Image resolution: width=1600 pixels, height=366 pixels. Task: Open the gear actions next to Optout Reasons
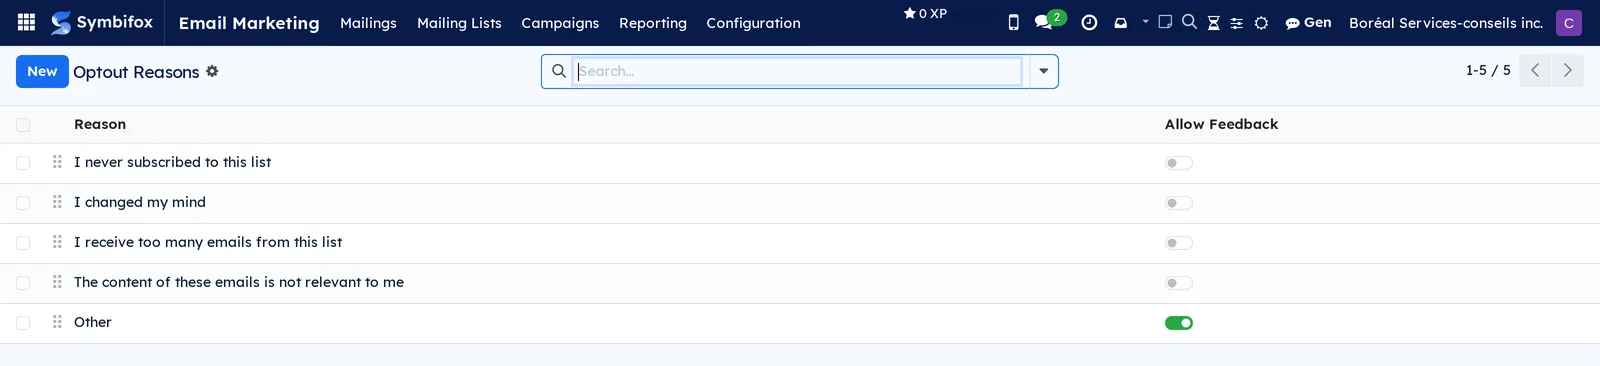point(212,71)
